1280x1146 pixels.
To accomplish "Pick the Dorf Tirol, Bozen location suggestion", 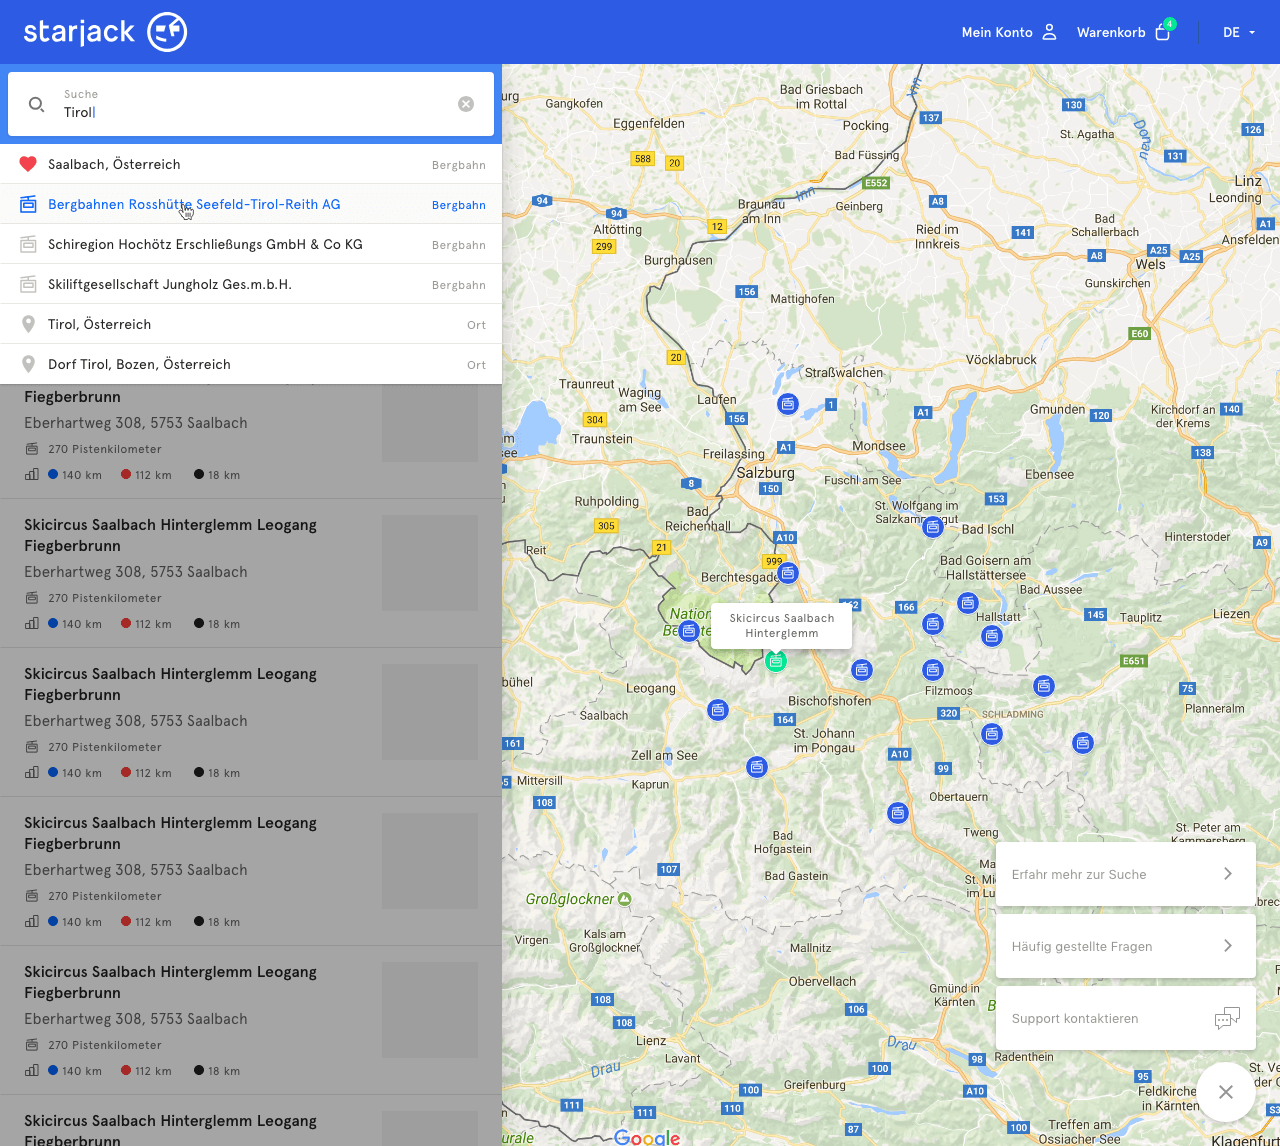I will (x=251, y=364).
